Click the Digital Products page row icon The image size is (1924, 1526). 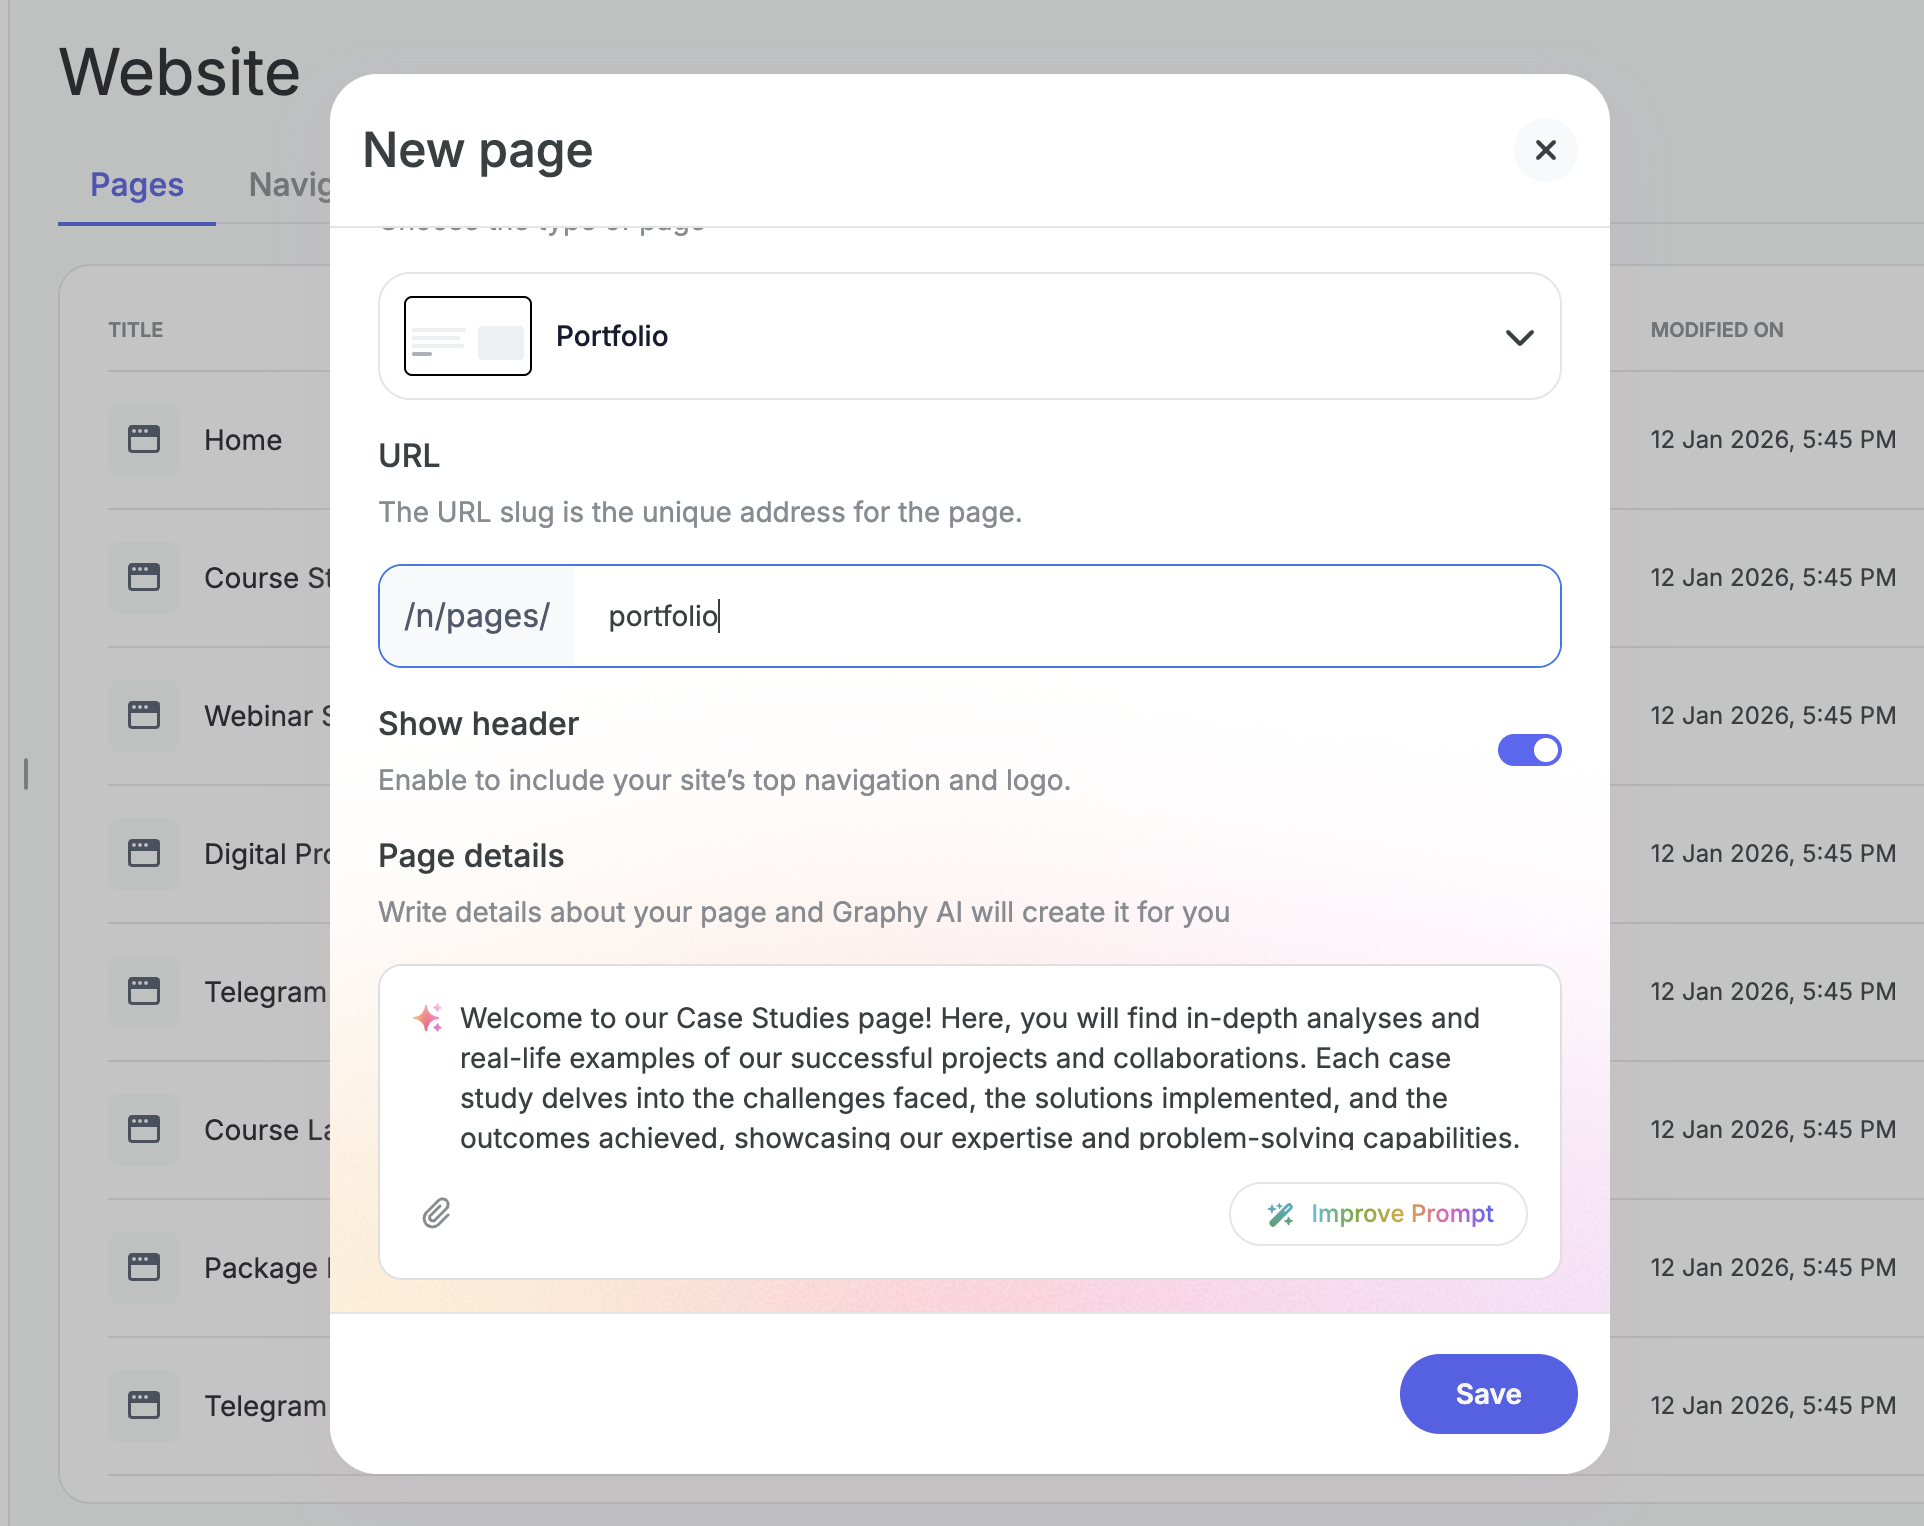click(x=144, y=853)
